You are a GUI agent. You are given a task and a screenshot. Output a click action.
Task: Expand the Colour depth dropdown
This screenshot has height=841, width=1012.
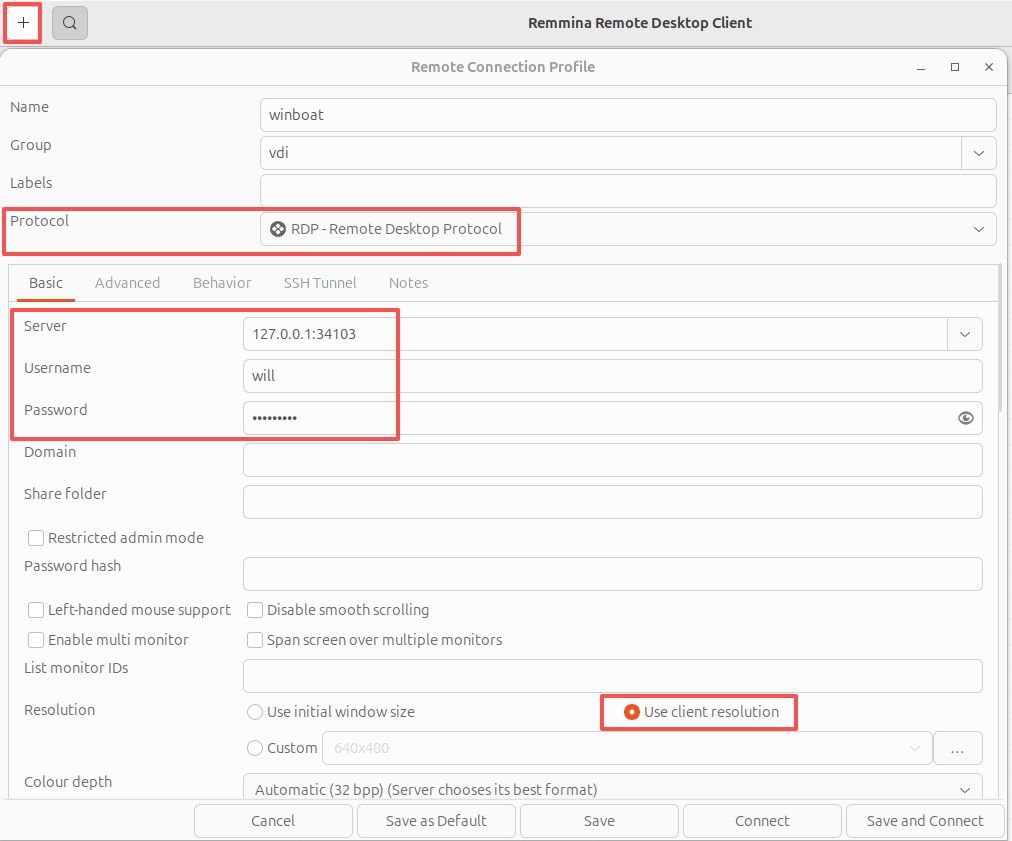click(x=964, y=789)
